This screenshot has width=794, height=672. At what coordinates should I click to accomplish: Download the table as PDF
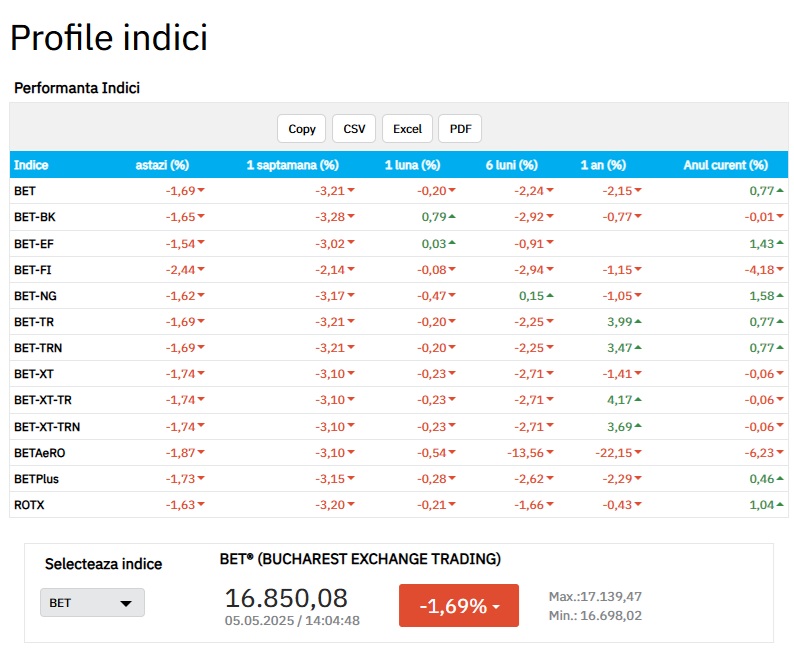460,129
